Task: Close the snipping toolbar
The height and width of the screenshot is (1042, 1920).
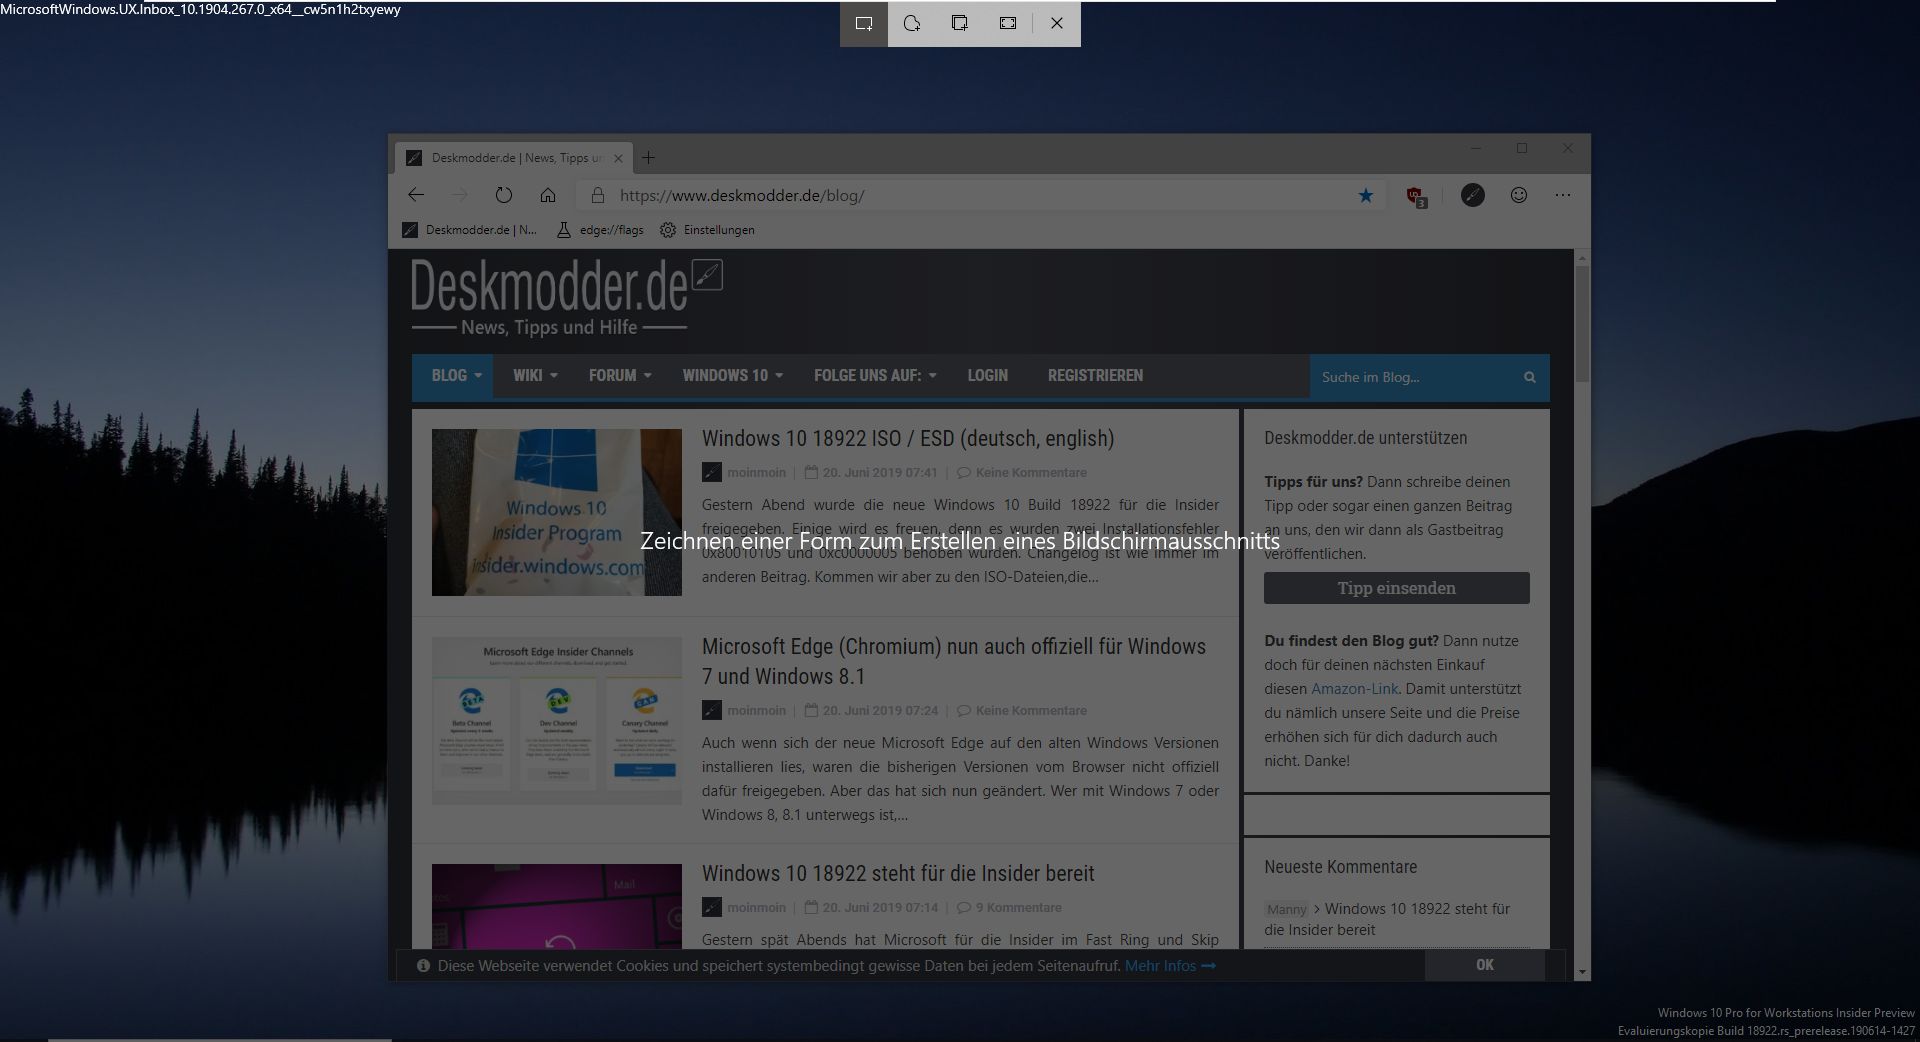Action: pyautogui.click(x=1057, y=23)
